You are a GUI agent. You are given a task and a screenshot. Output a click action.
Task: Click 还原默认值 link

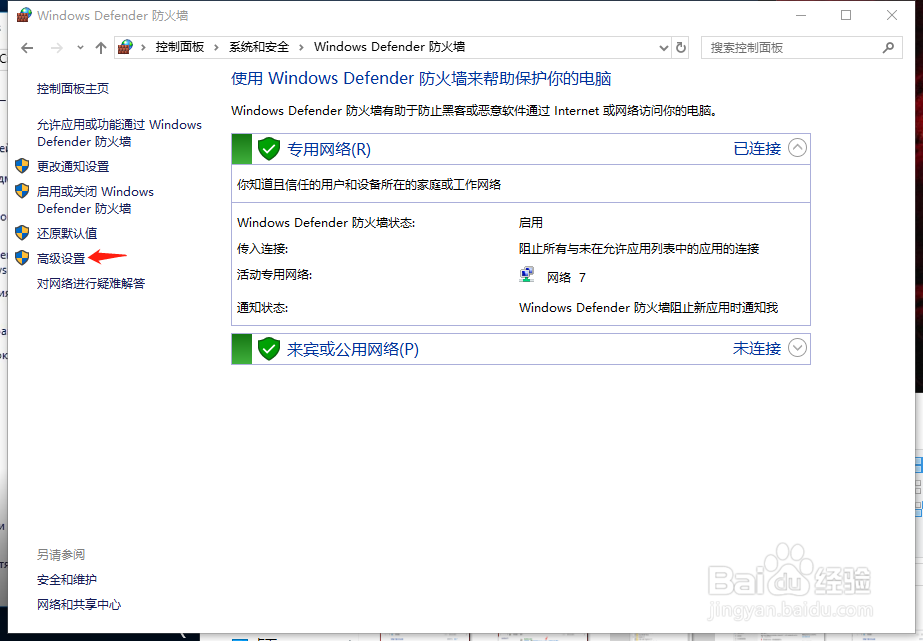[x=67, y=234]
